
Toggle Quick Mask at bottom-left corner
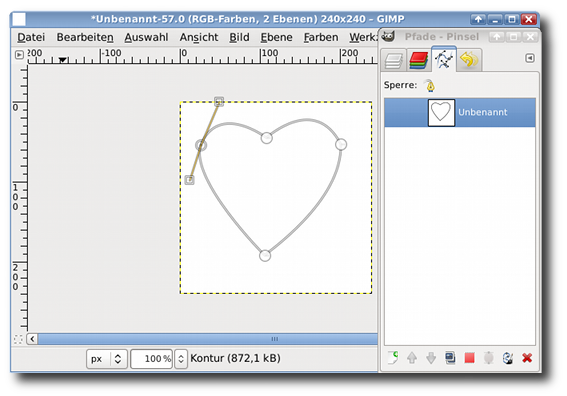pos(18,339)
